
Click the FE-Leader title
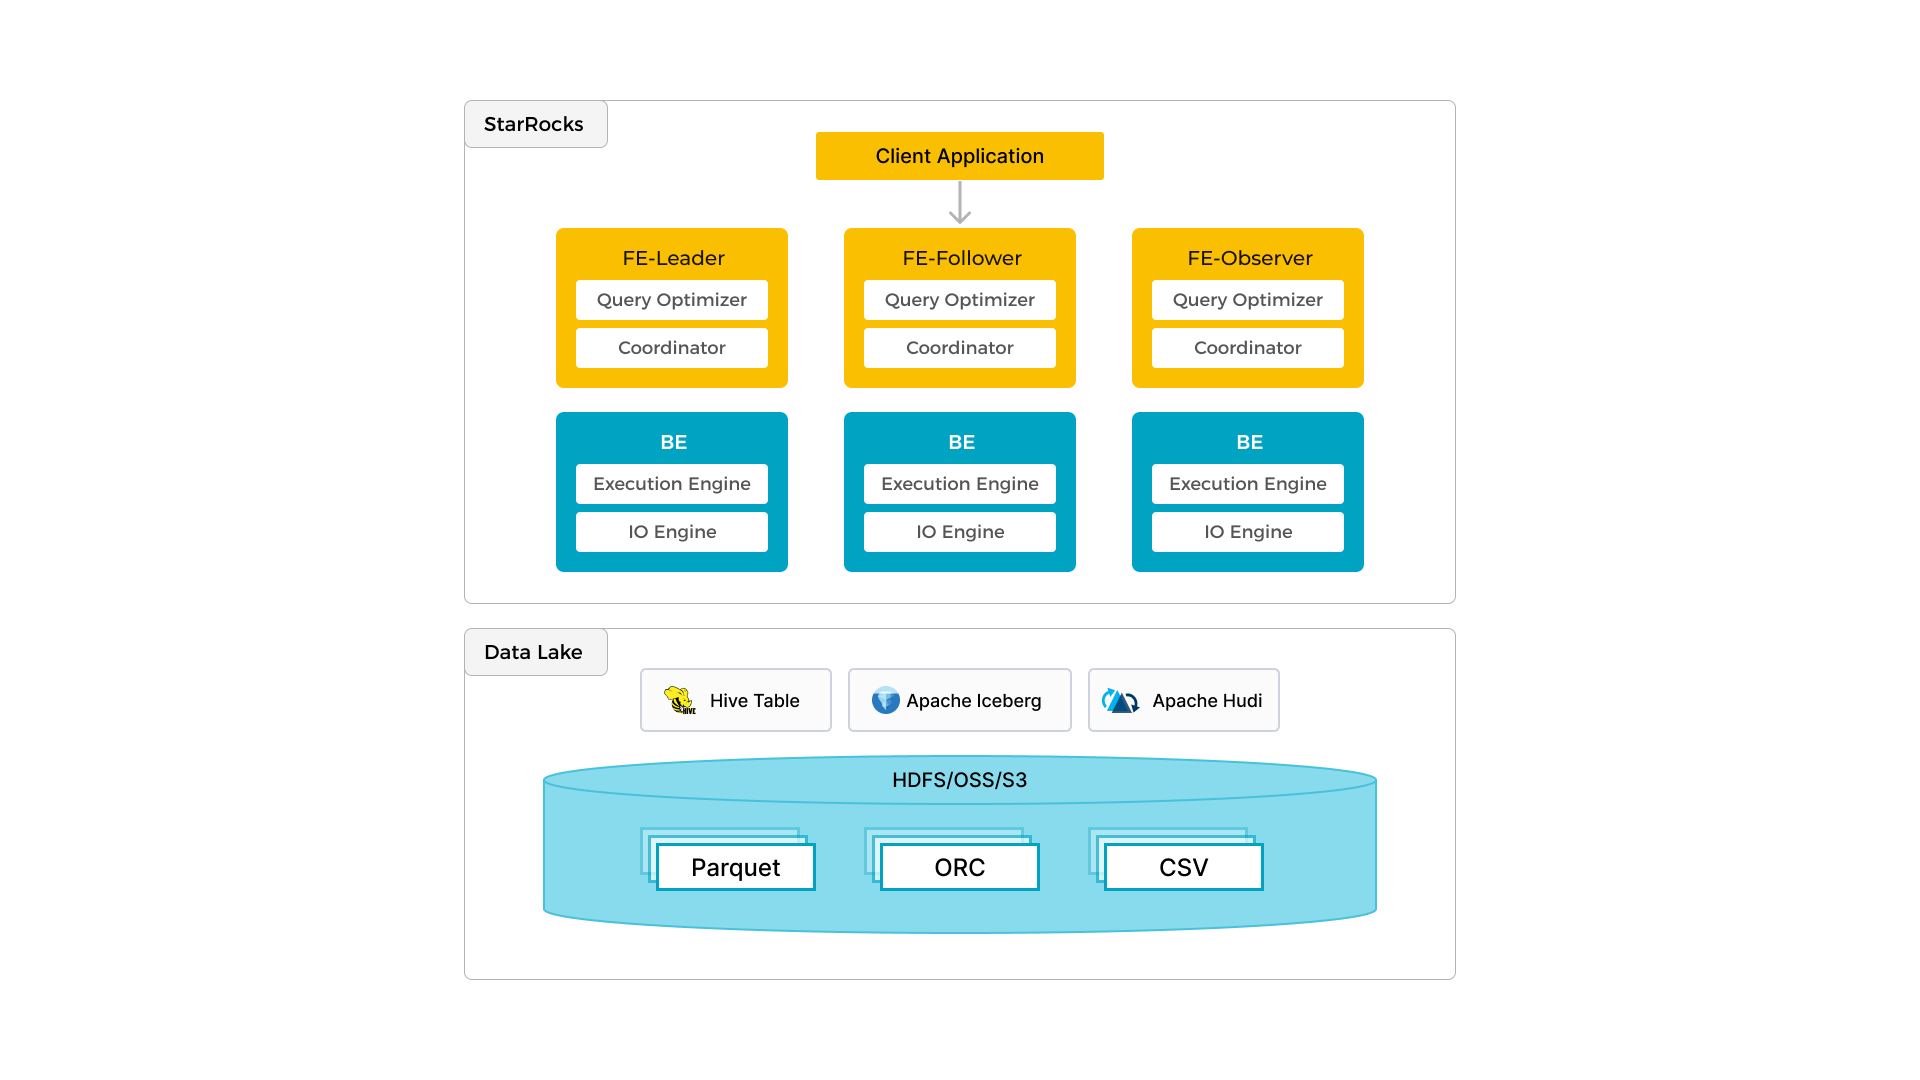pos(673,258)
